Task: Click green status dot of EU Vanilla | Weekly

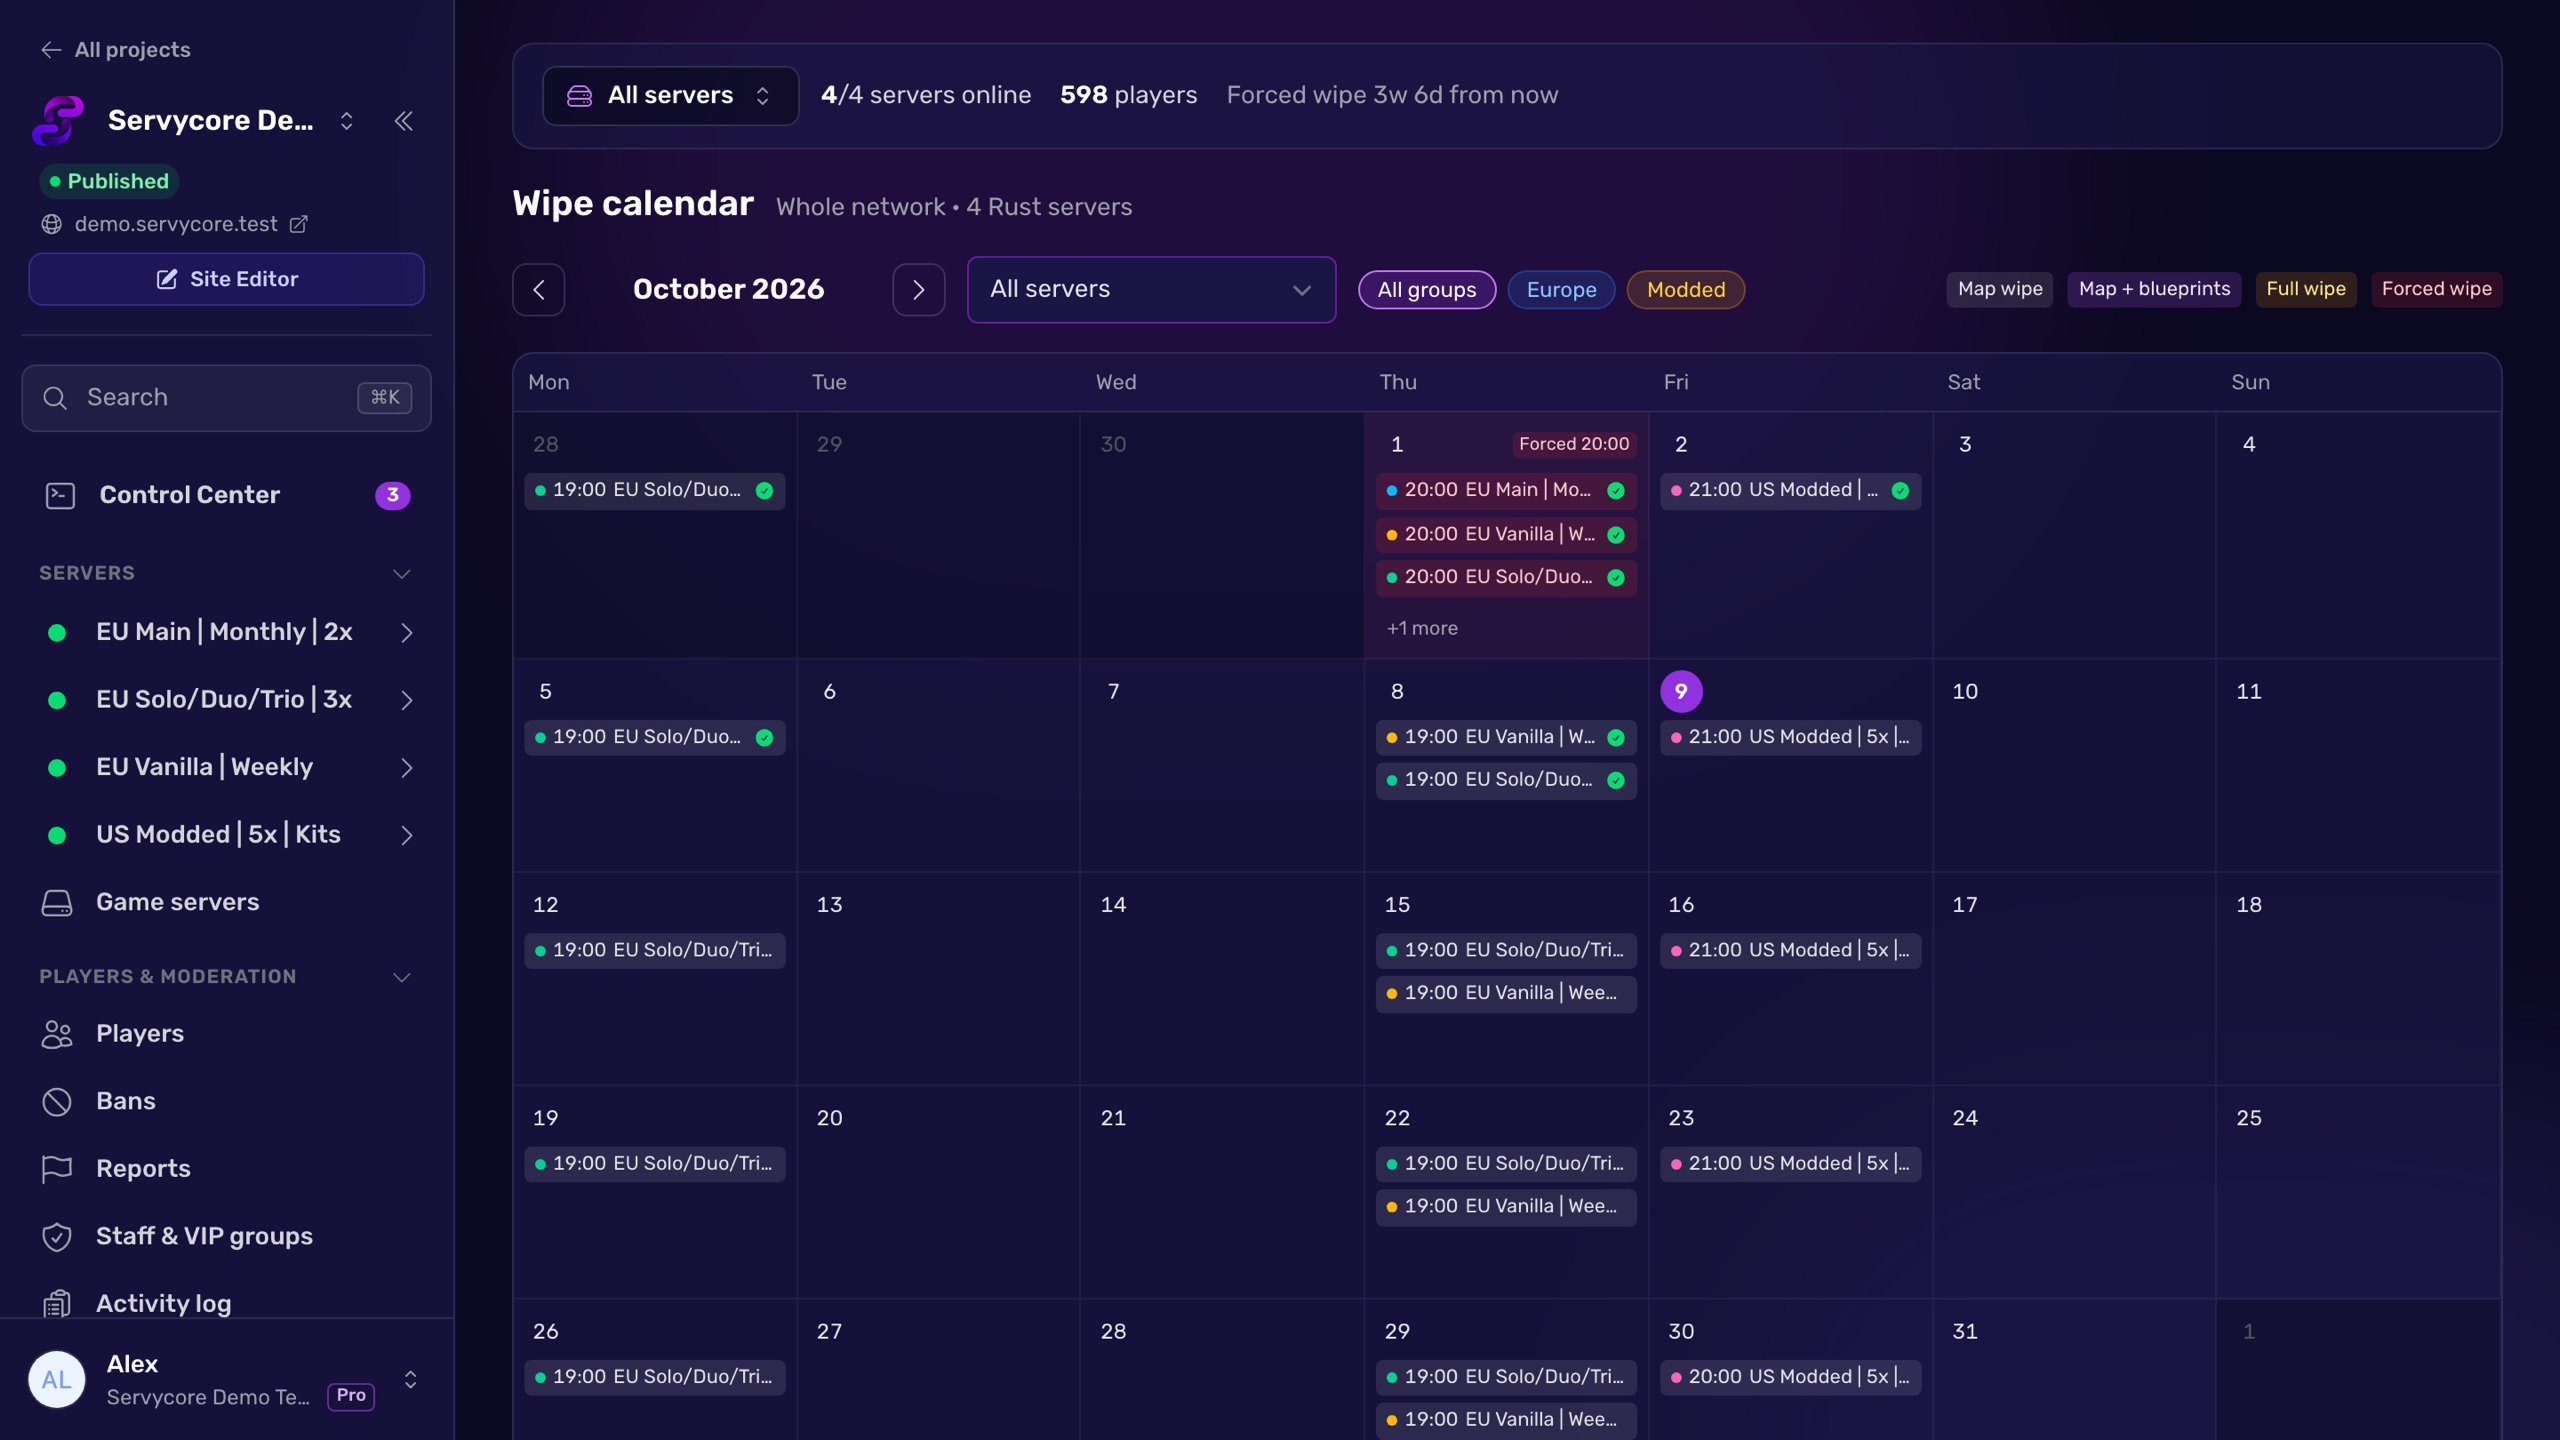Action: click(57, 768)
